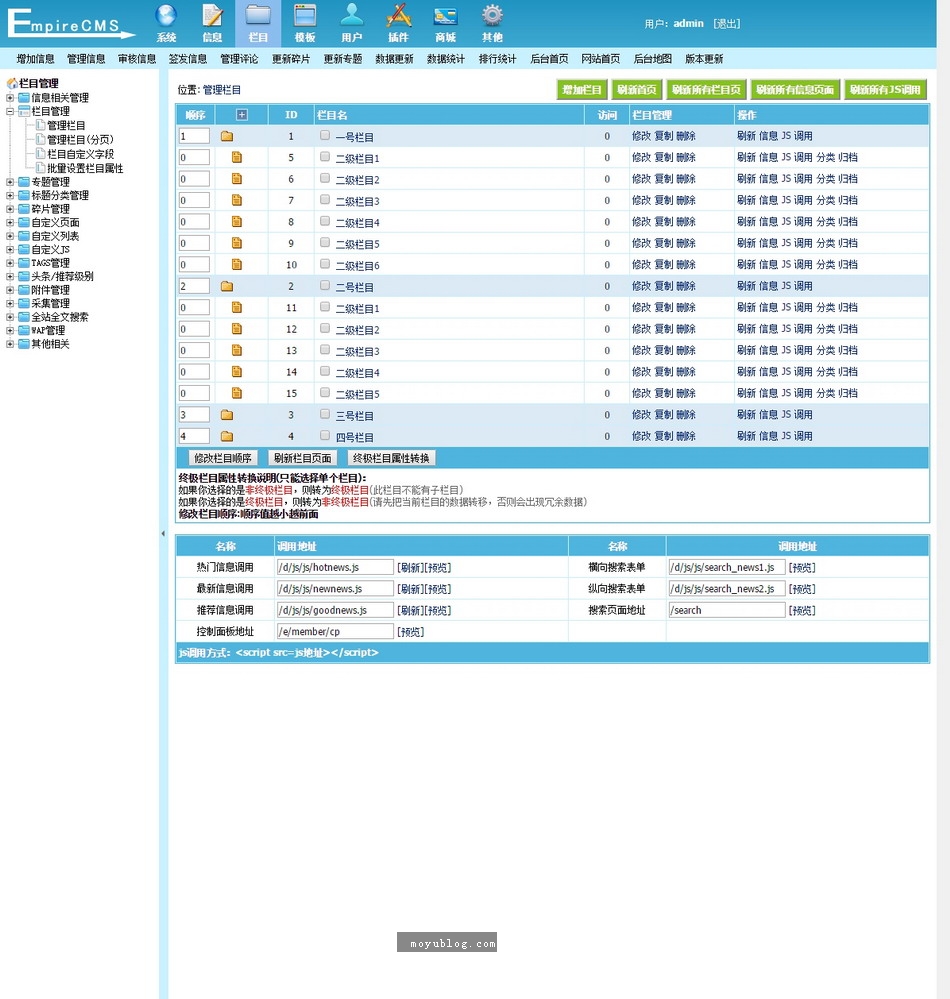Click folder icon of 三号栏目 row
Image resolution: width=950 pixels, height=999 pixels.
(227, 415)
